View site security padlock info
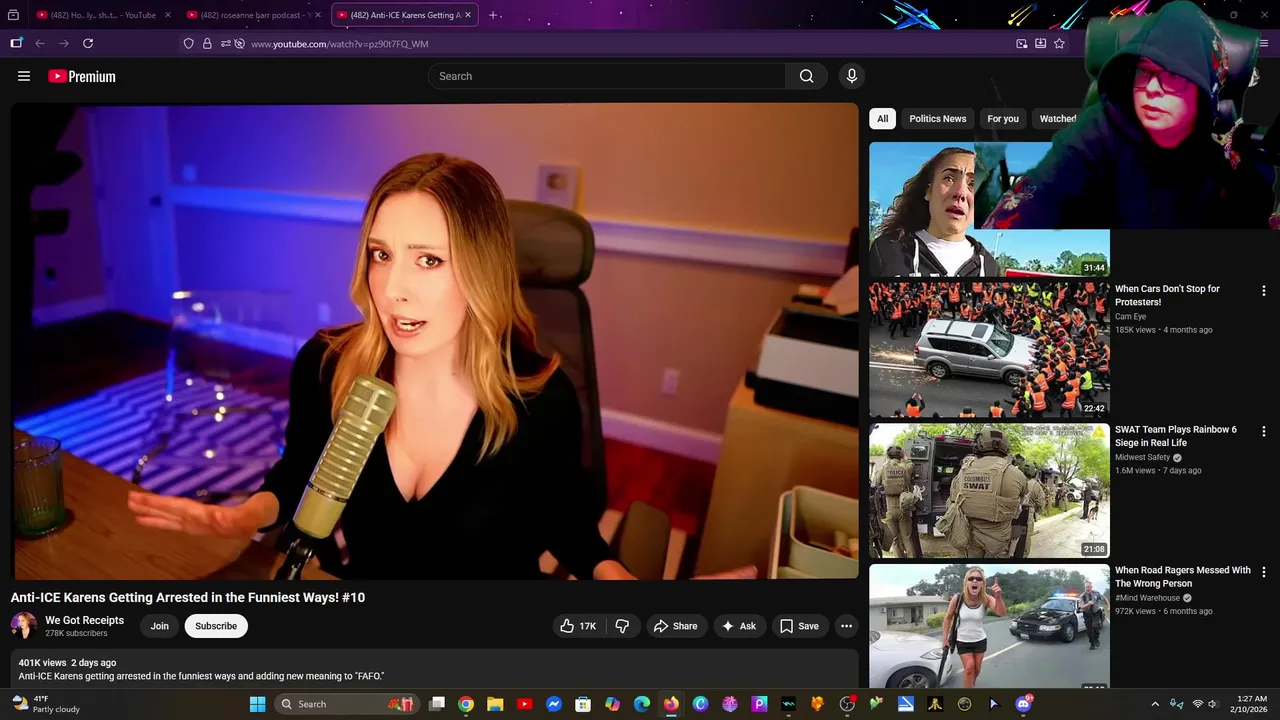Viewport: 1280px width, 720px height. pyautogui.click(x=207, y=44)
